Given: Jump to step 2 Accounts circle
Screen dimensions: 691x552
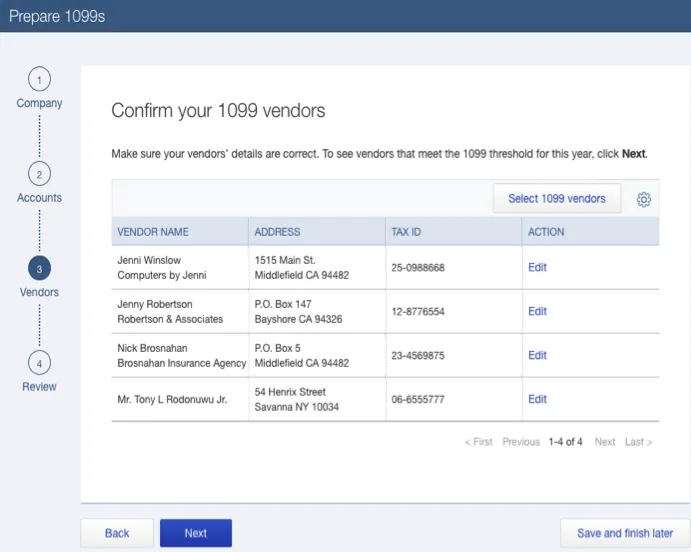Looking at the screenshot, I should (39, 174).
